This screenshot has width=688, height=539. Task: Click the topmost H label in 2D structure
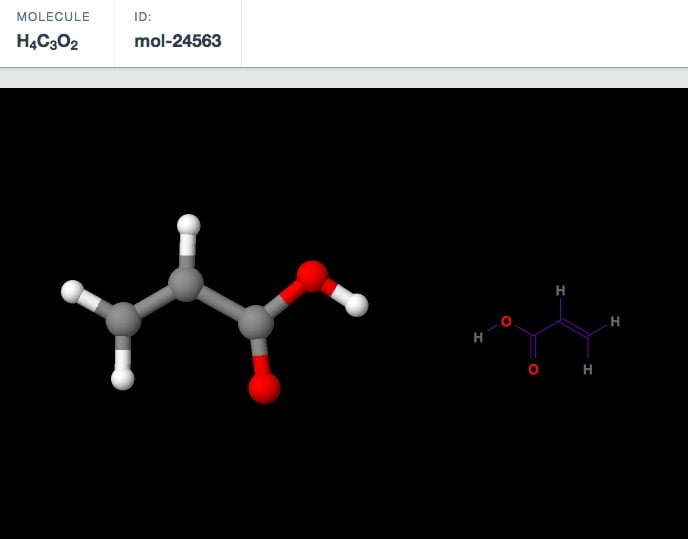click(560, 291)
